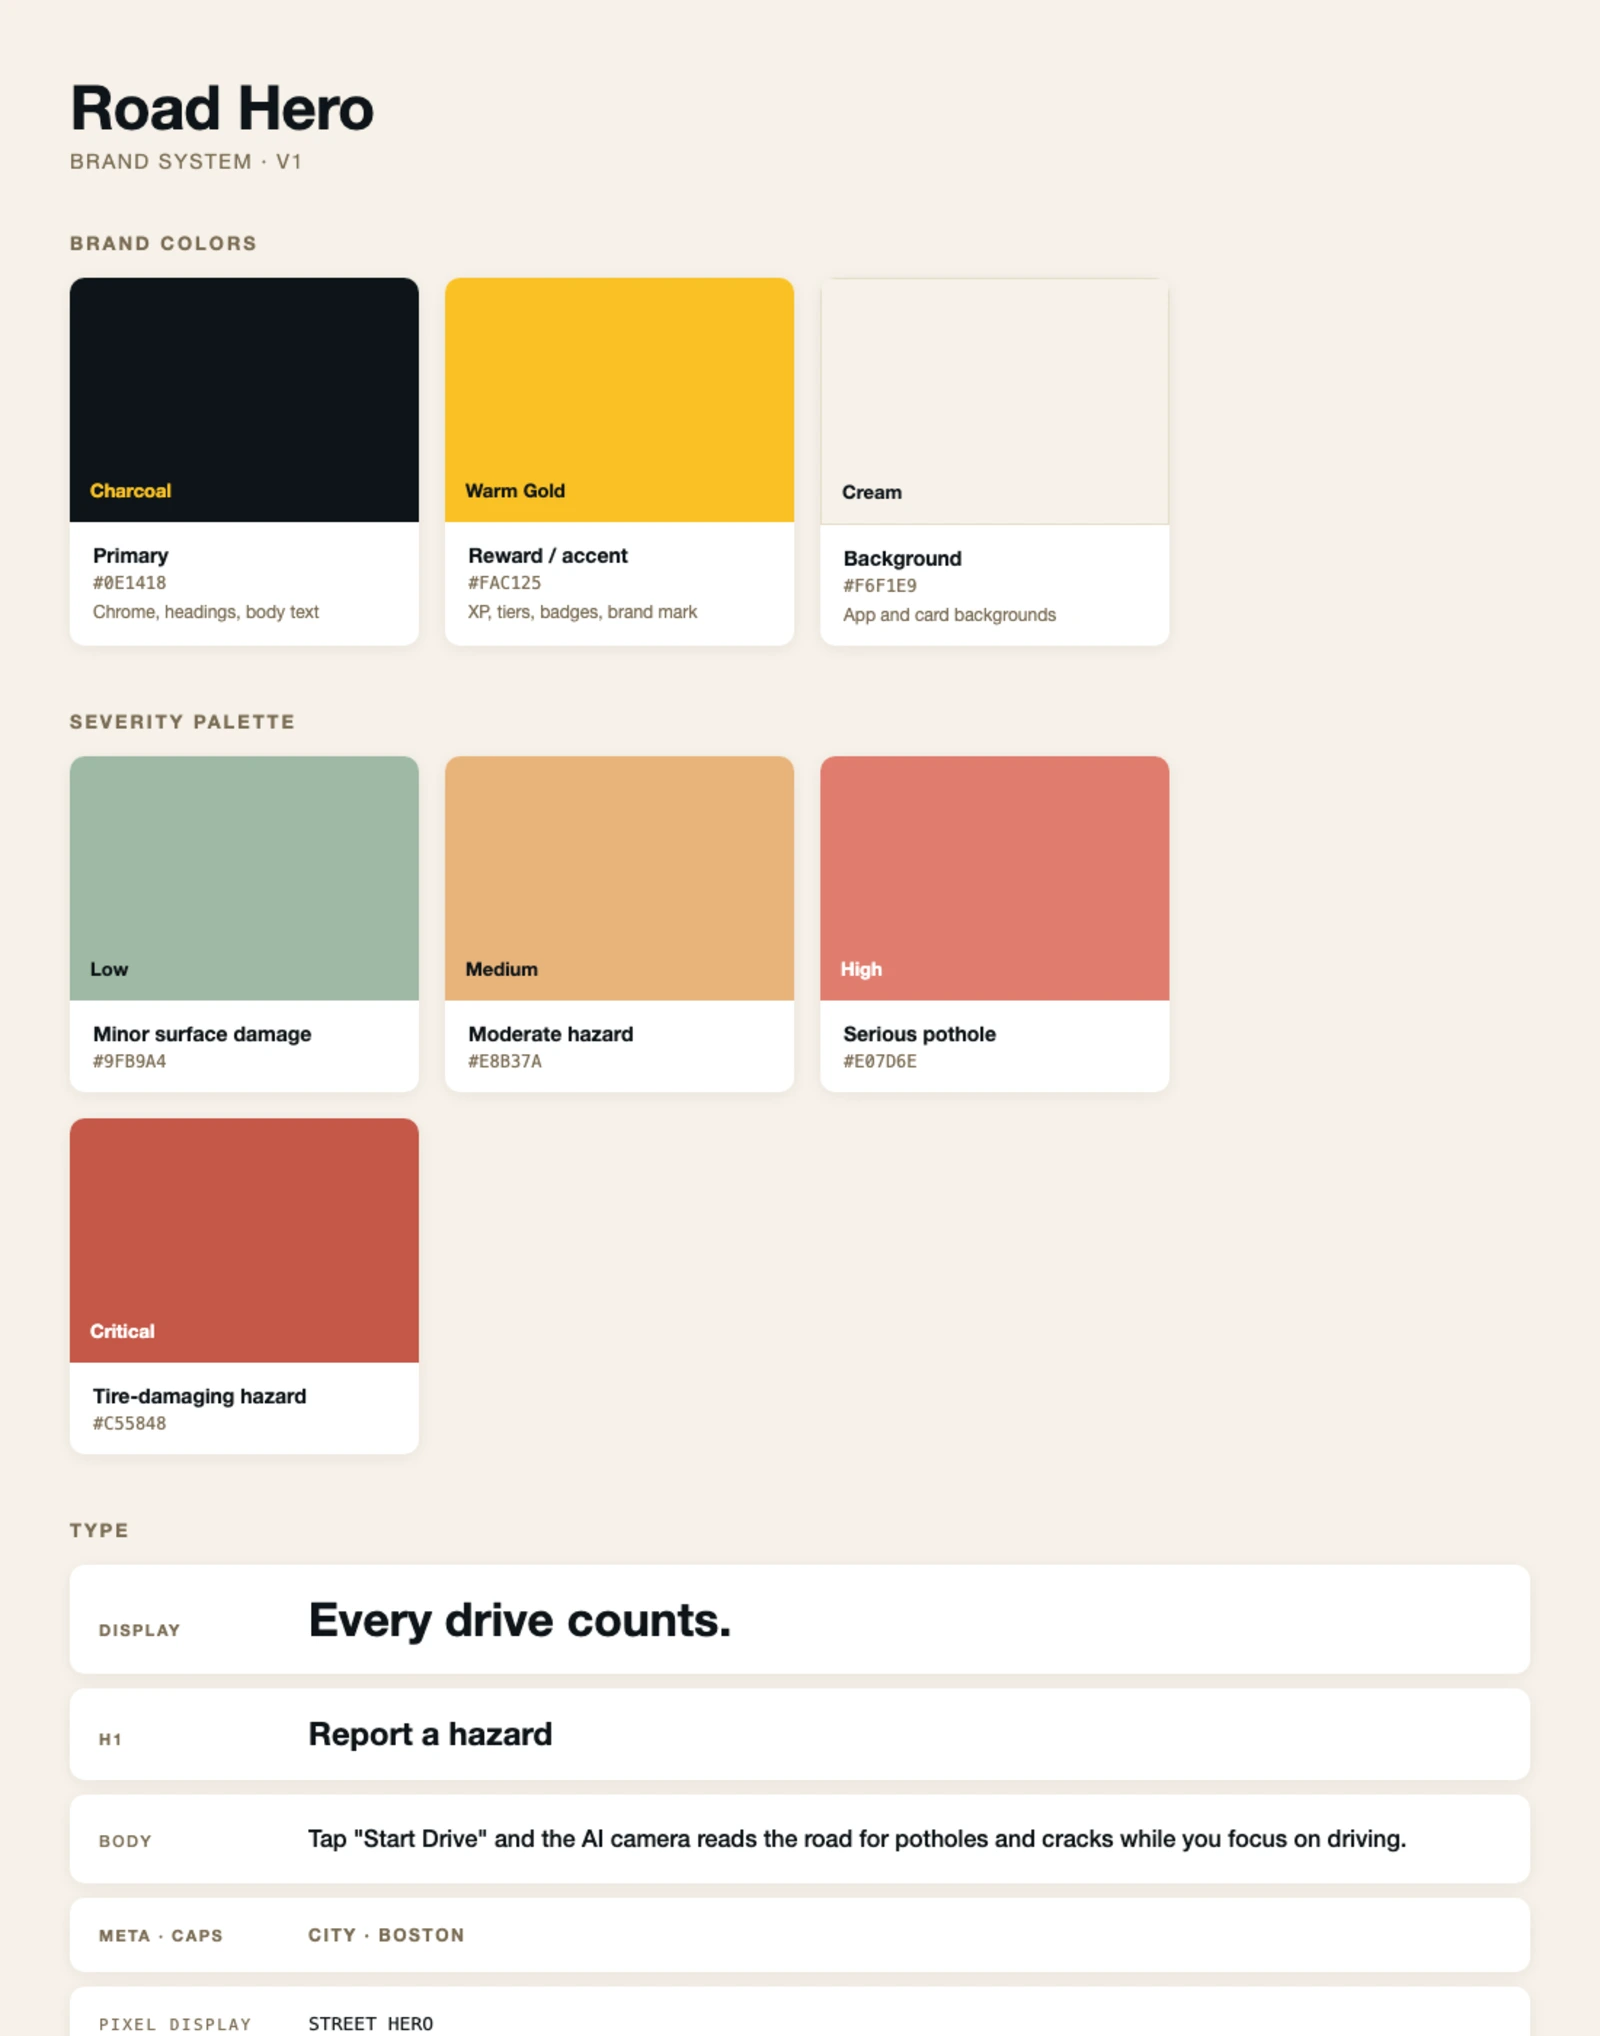Screen dimensions: 1600x2036
Task: Click the DISPLAY type row label
Action: pyautogui.click(x=139, y=1630)
